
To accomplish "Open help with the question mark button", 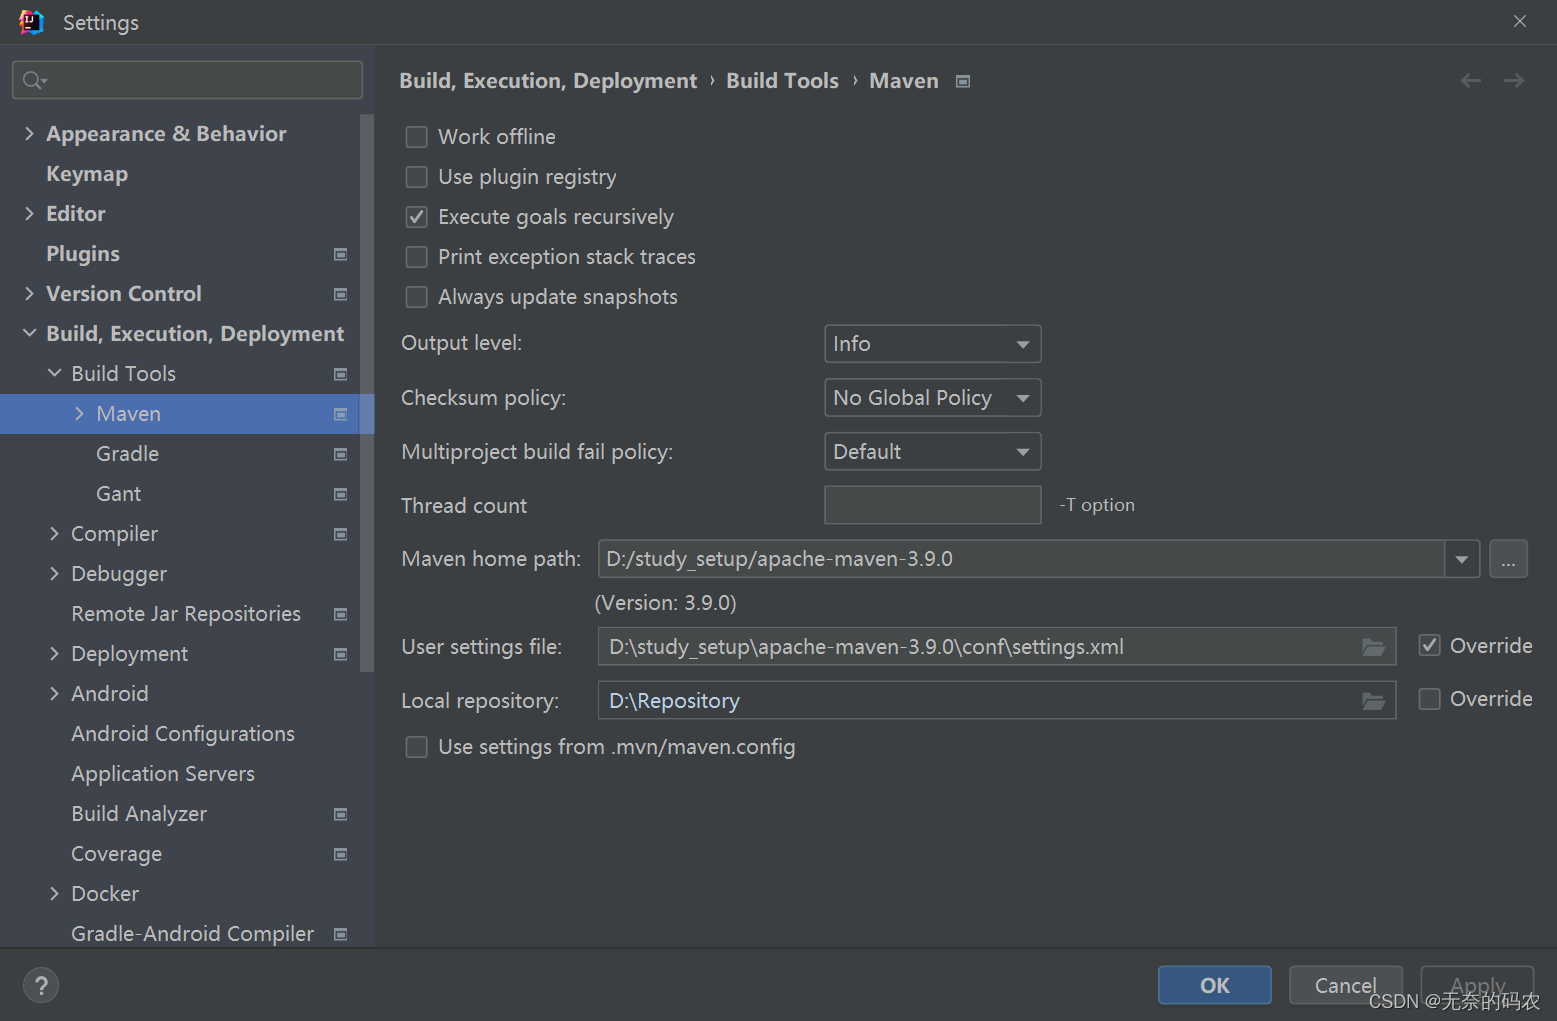I will [41, 985].
